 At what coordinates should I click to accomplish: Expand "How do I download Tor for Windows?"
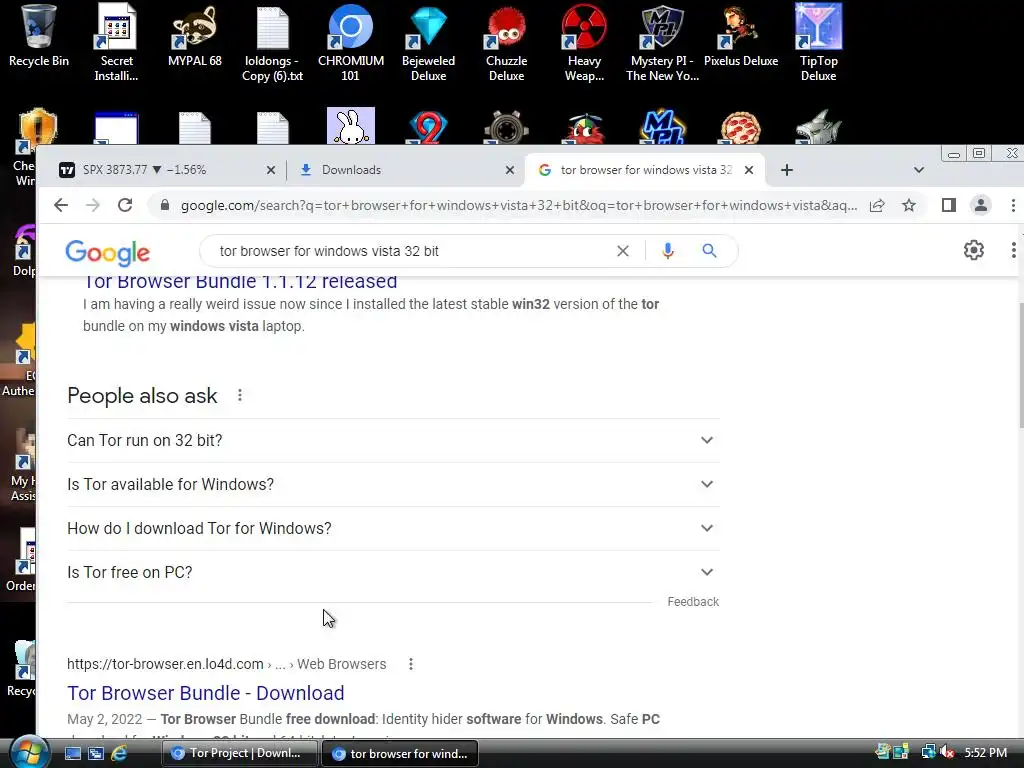click(x=393, y=528)
